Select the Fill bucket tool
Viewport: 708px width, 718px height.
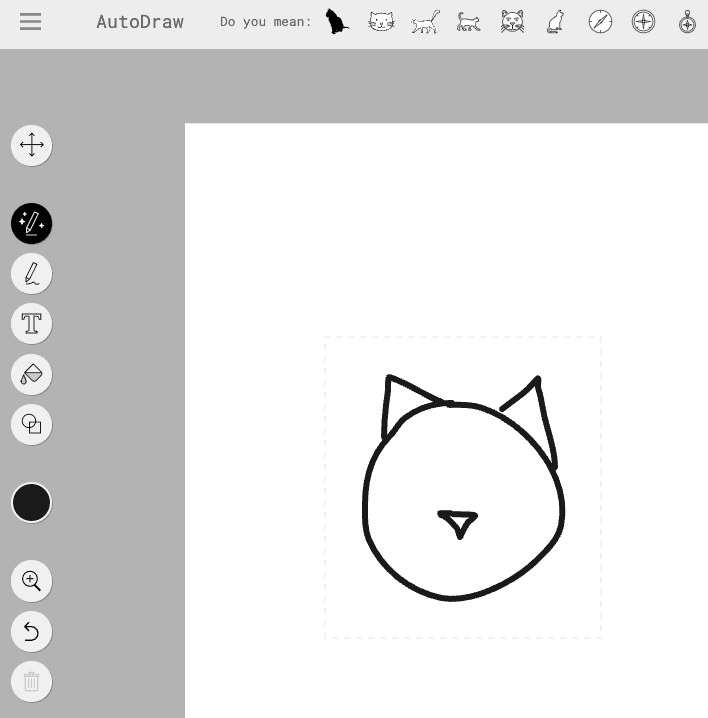point(31,375)
